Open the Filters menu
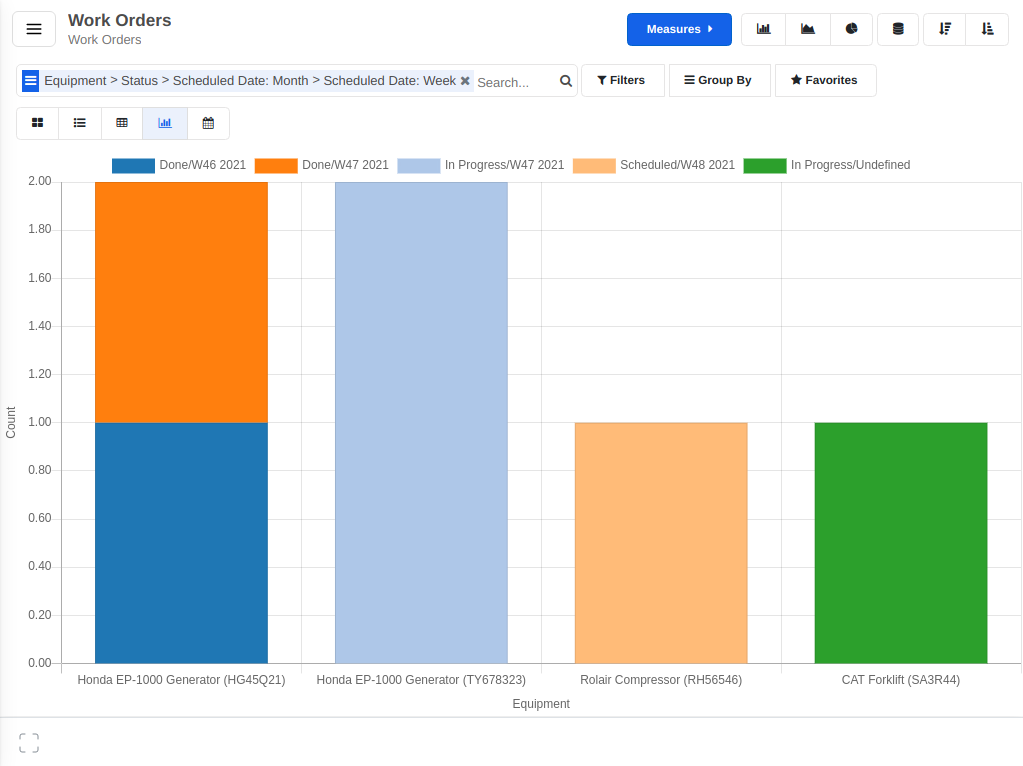Image resolution: width=1023 pixels, height=766 pixels. click(622, 80)
